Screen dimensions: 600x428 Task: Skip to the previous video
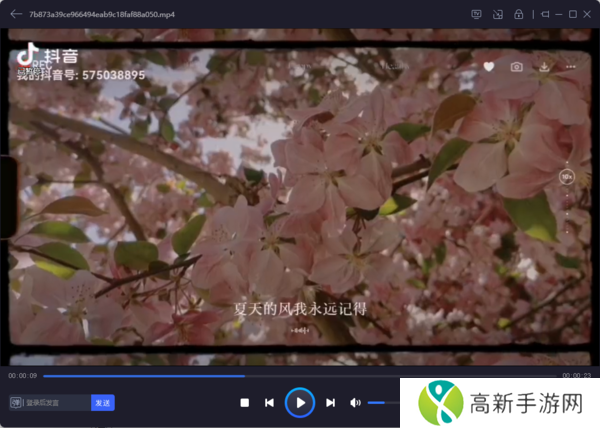(x=269, y=402)
